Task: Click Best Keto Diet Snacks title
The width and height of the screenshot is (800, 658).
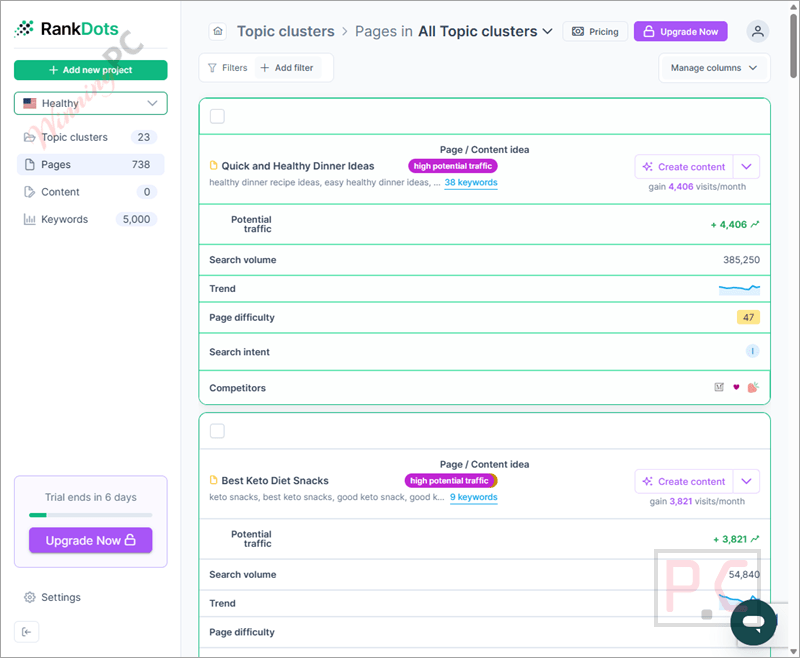Action: [x=275, y=480]
